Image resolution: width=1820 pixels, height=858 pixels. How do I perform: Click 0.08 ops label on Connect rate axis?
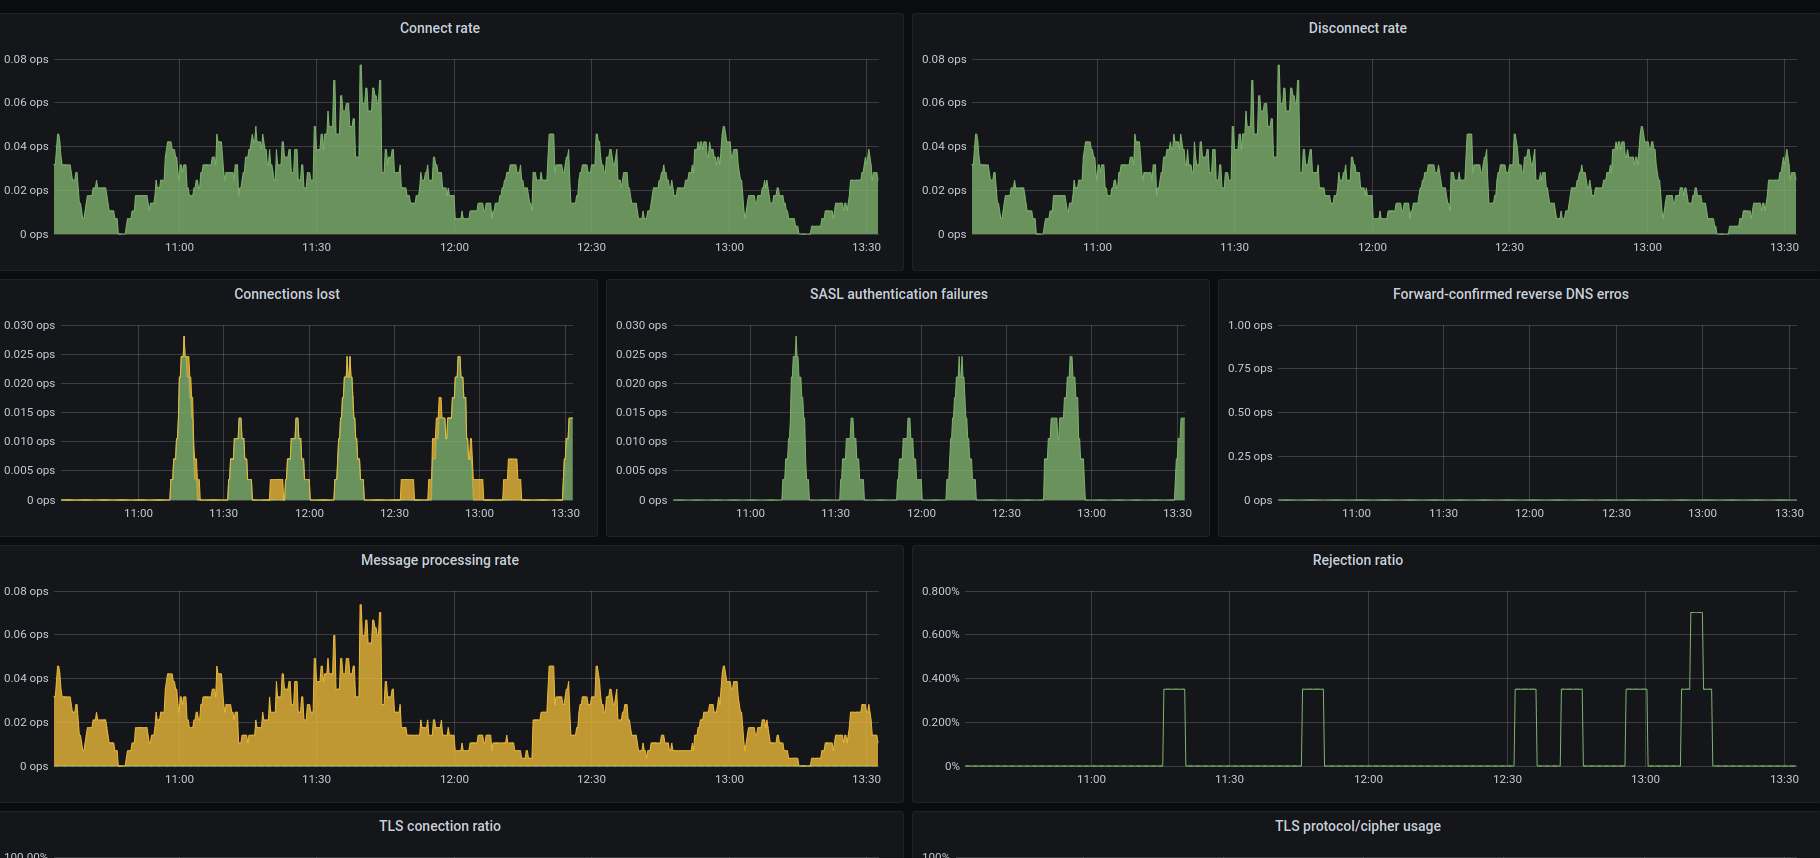point(26,59)
